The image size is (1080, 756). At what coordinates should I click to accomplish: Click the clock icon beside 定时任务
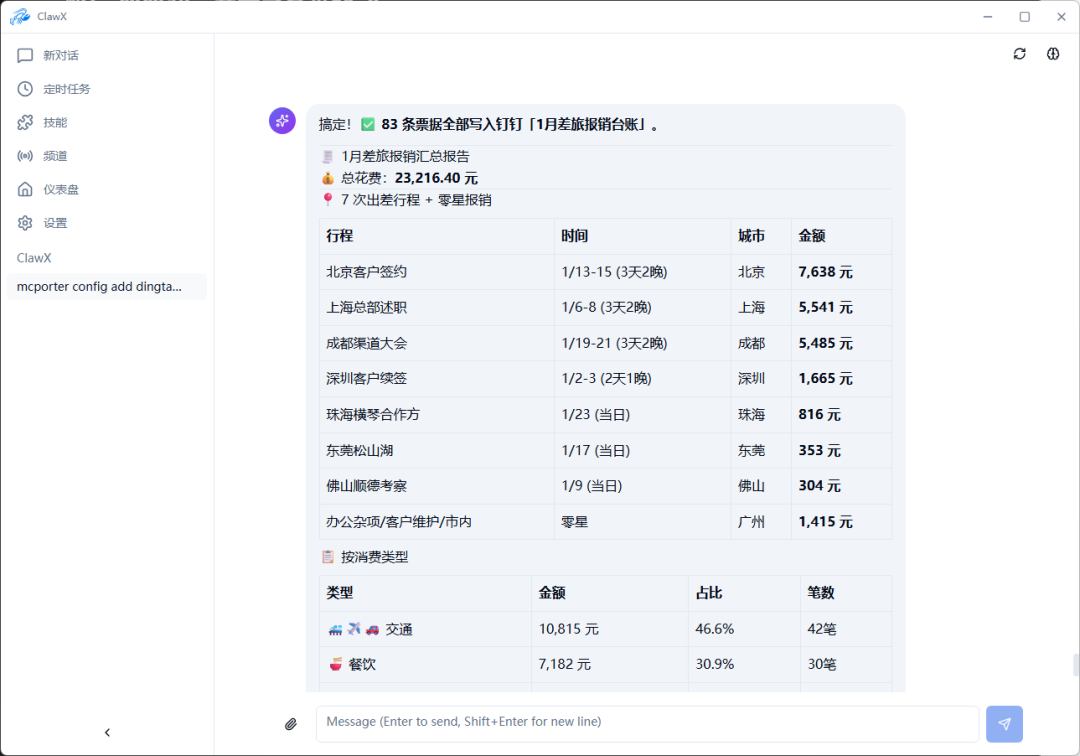[x=25, y=89]
